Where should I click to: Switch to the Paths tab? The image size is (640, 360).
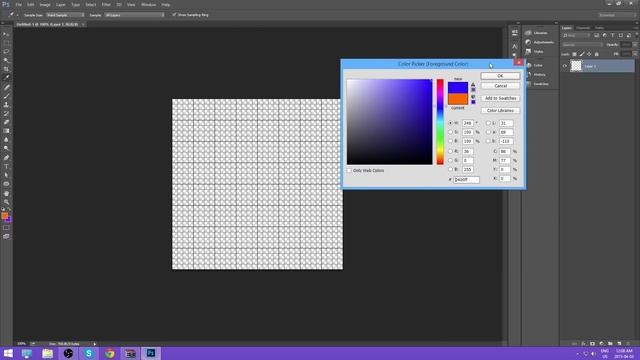599,28
